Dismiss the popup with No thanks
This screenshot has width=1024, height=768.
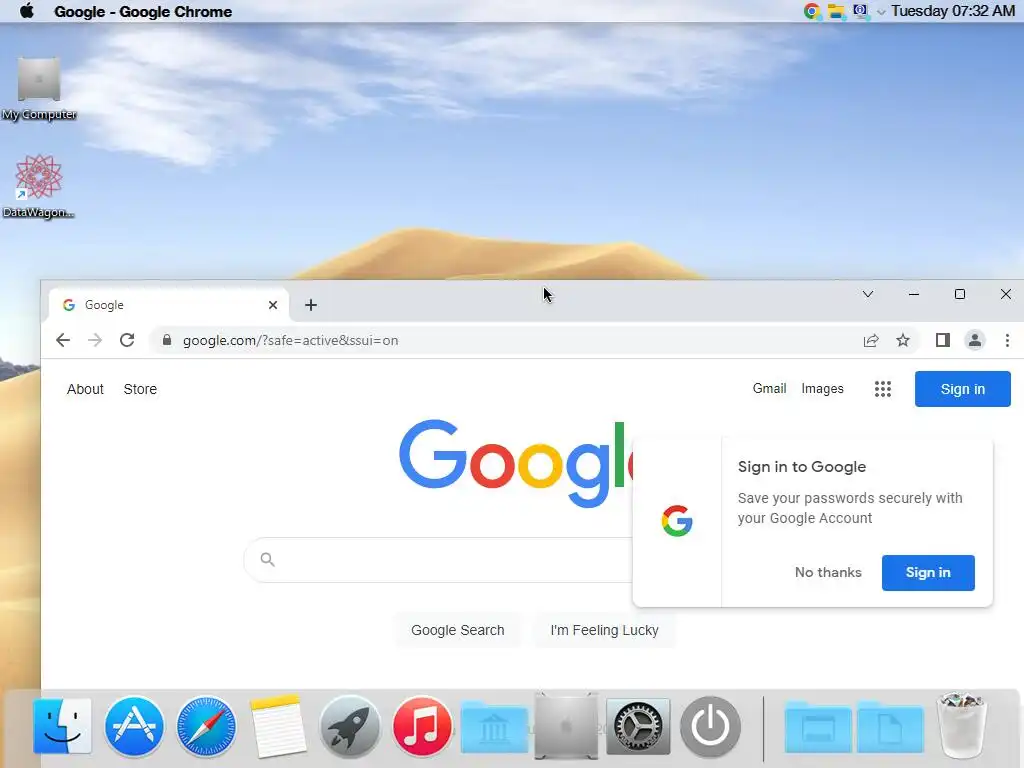pyautogui.click(x=828, y=573)
